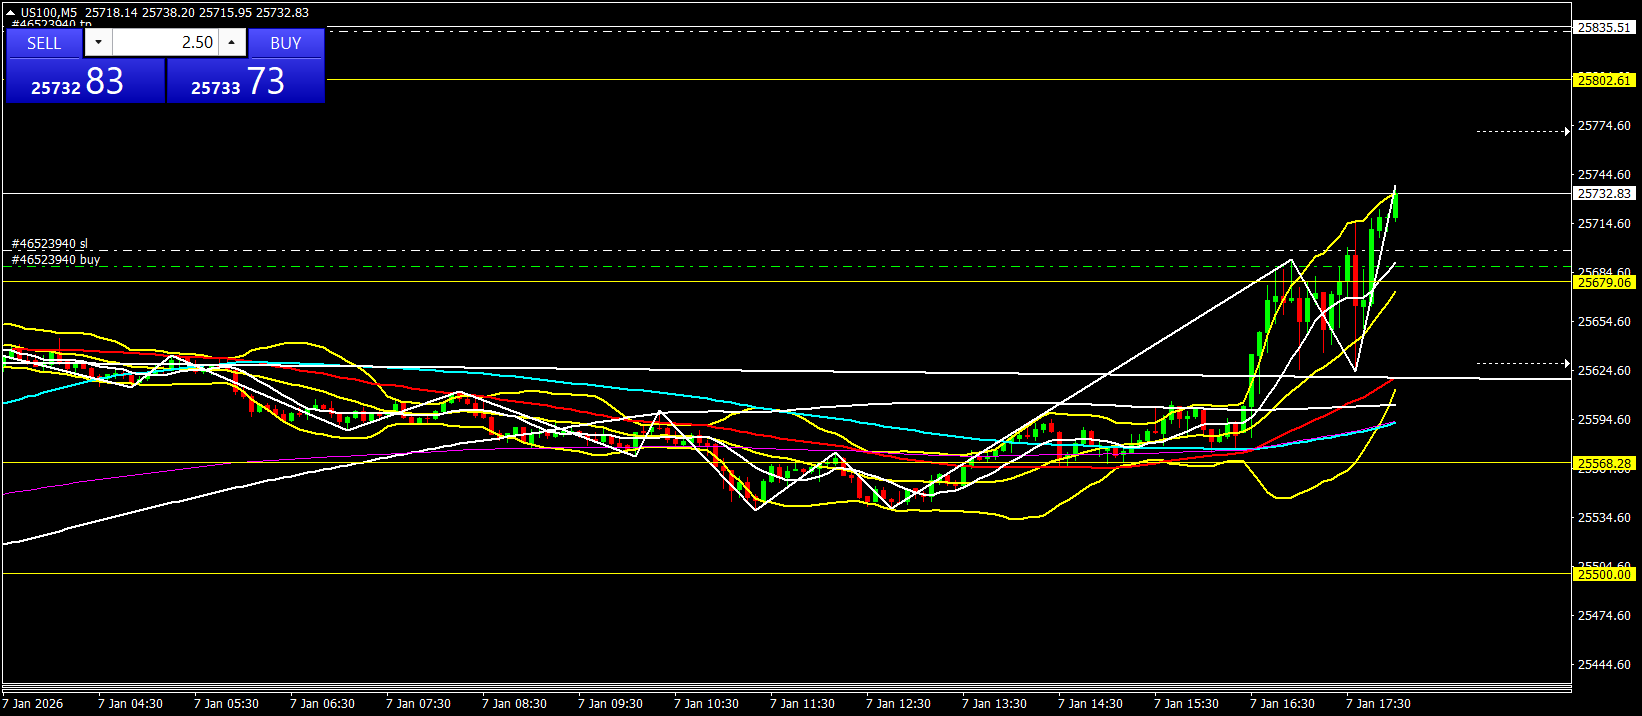Click the current price 25732.83 axis label
This screenshot has height=716, width=1642.
point(1604,194)
